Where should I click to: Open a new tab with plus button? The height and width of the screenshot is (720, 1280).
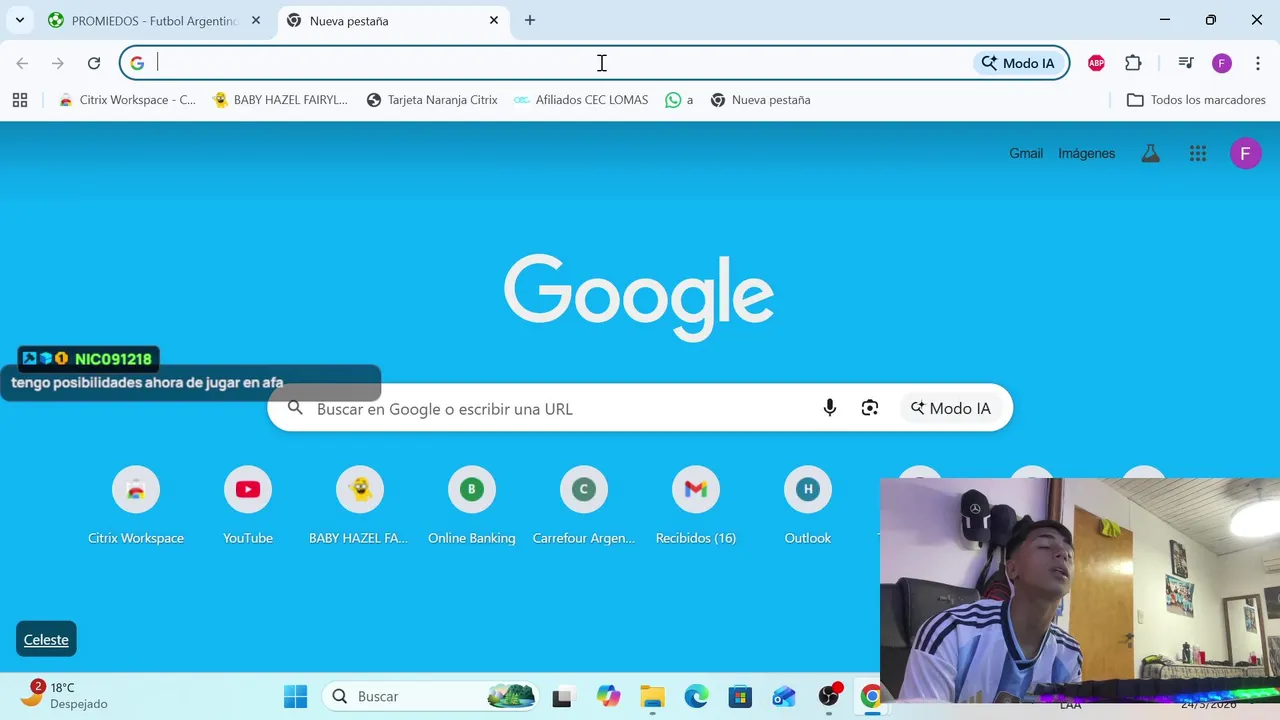(530, 20)
